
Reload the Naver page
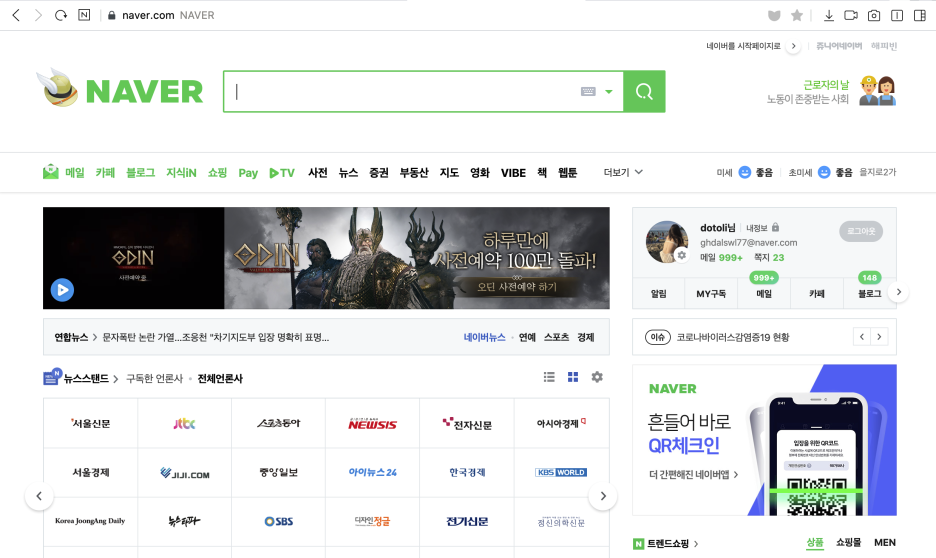61,15
